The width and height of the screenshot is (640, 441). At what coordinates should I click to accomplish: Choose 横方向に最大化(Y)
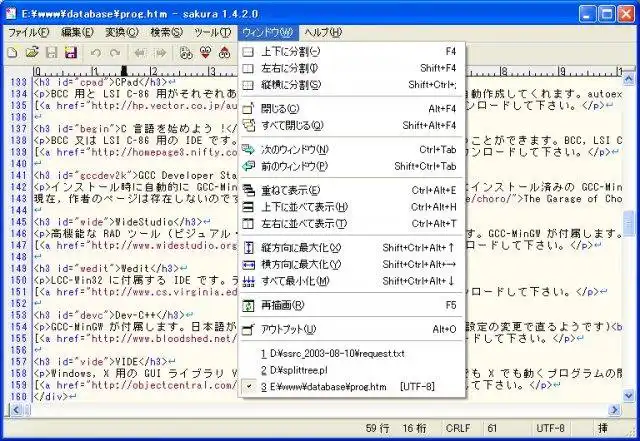(352, 264)
